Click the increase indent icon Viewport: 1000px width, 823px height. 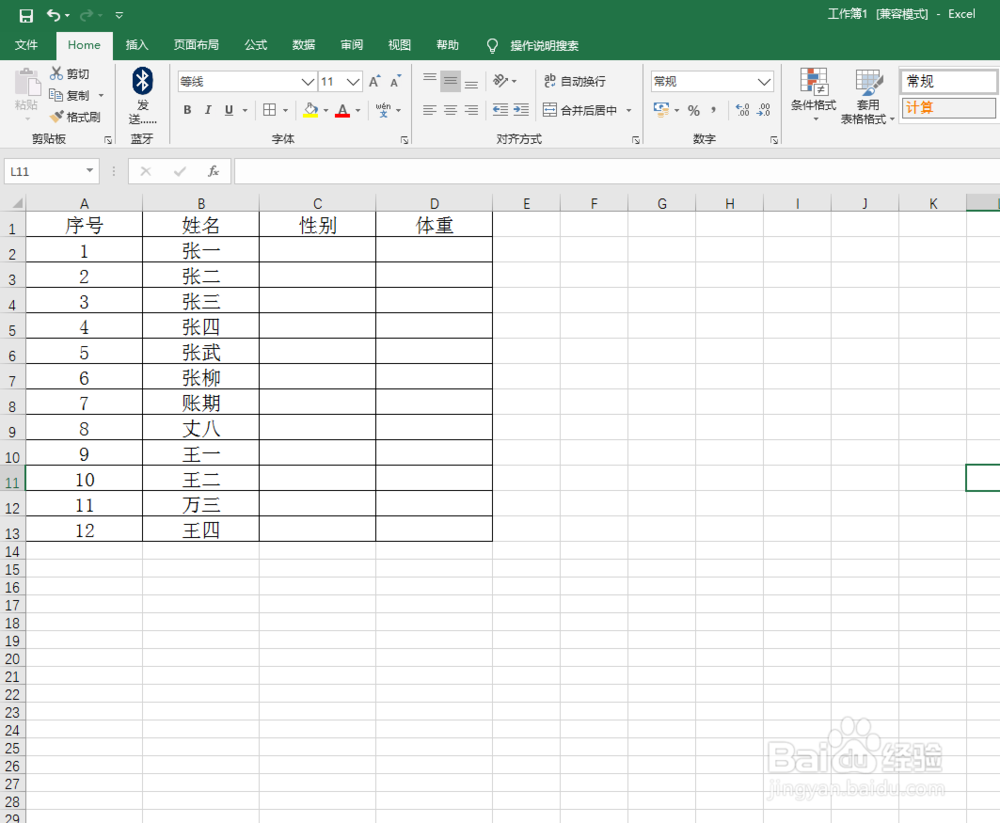(x=521, y=110)
